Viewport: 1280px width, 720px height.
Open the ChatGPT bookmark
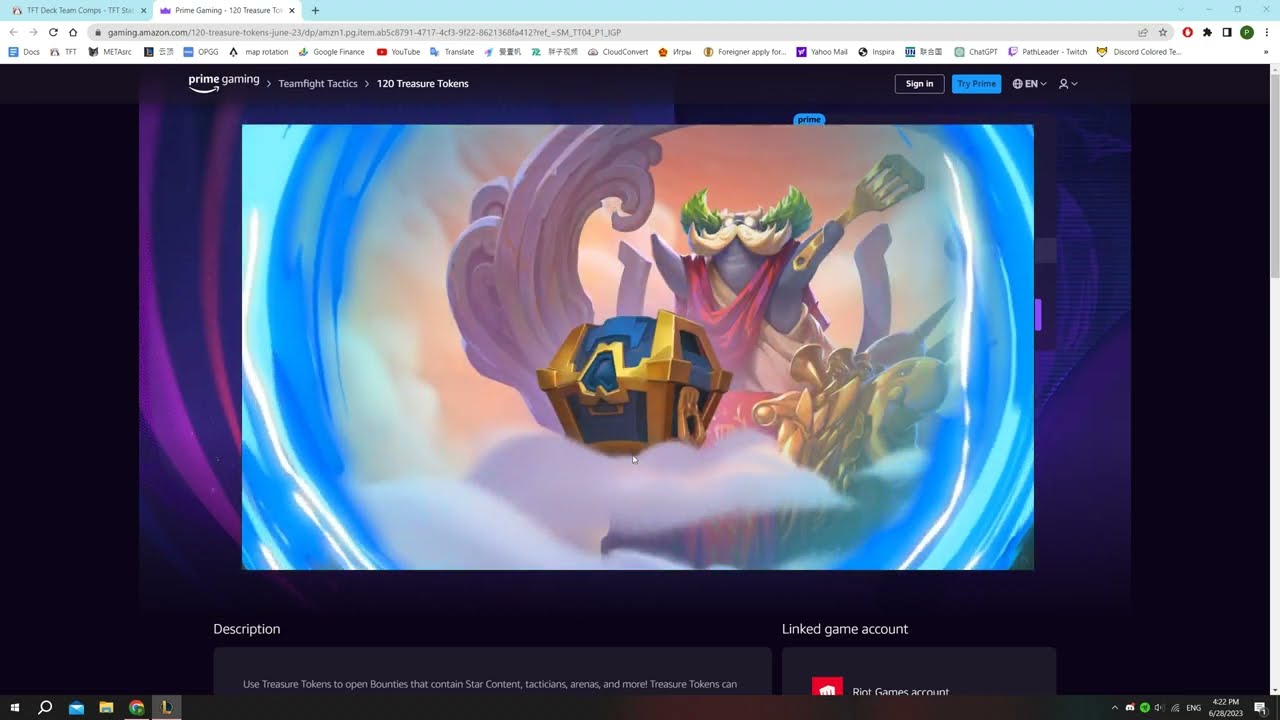pyautogui.click(x=976, y=52)
